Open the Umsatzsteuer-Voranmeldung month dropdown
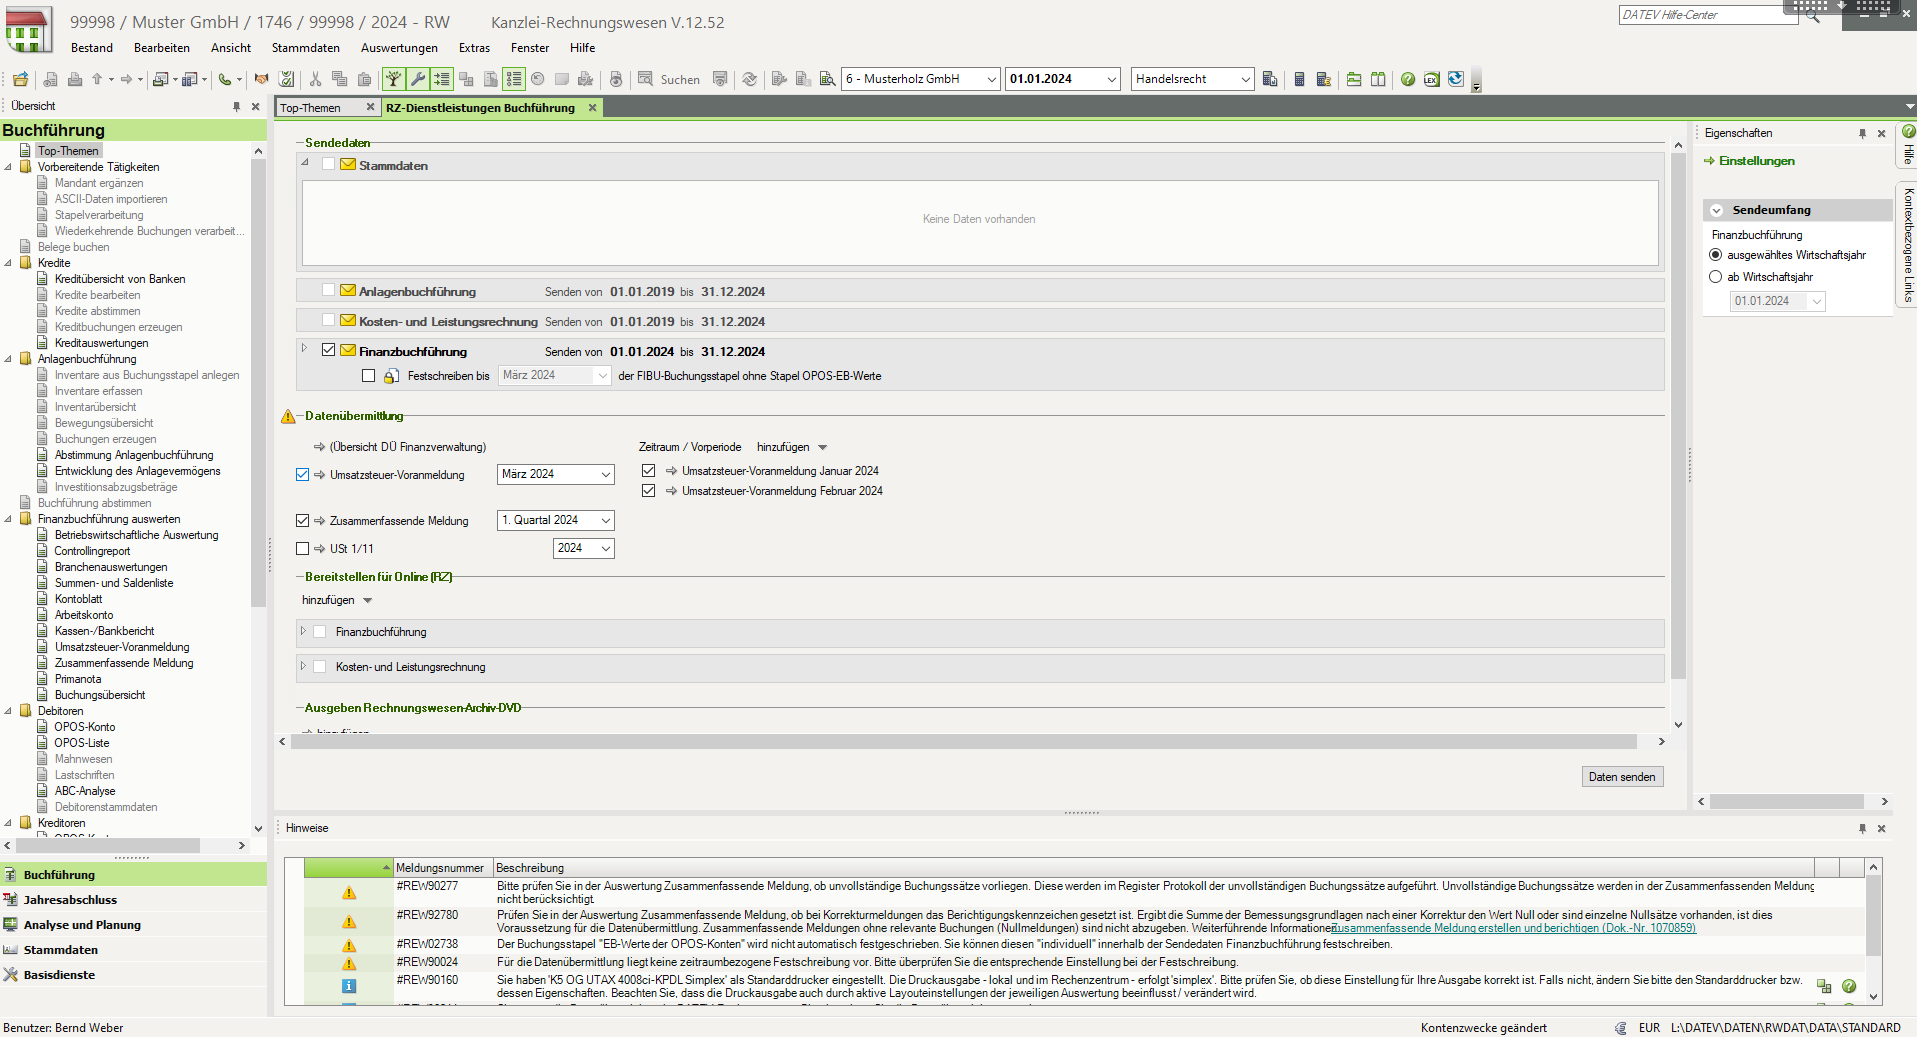 click(x=605, y=475)
